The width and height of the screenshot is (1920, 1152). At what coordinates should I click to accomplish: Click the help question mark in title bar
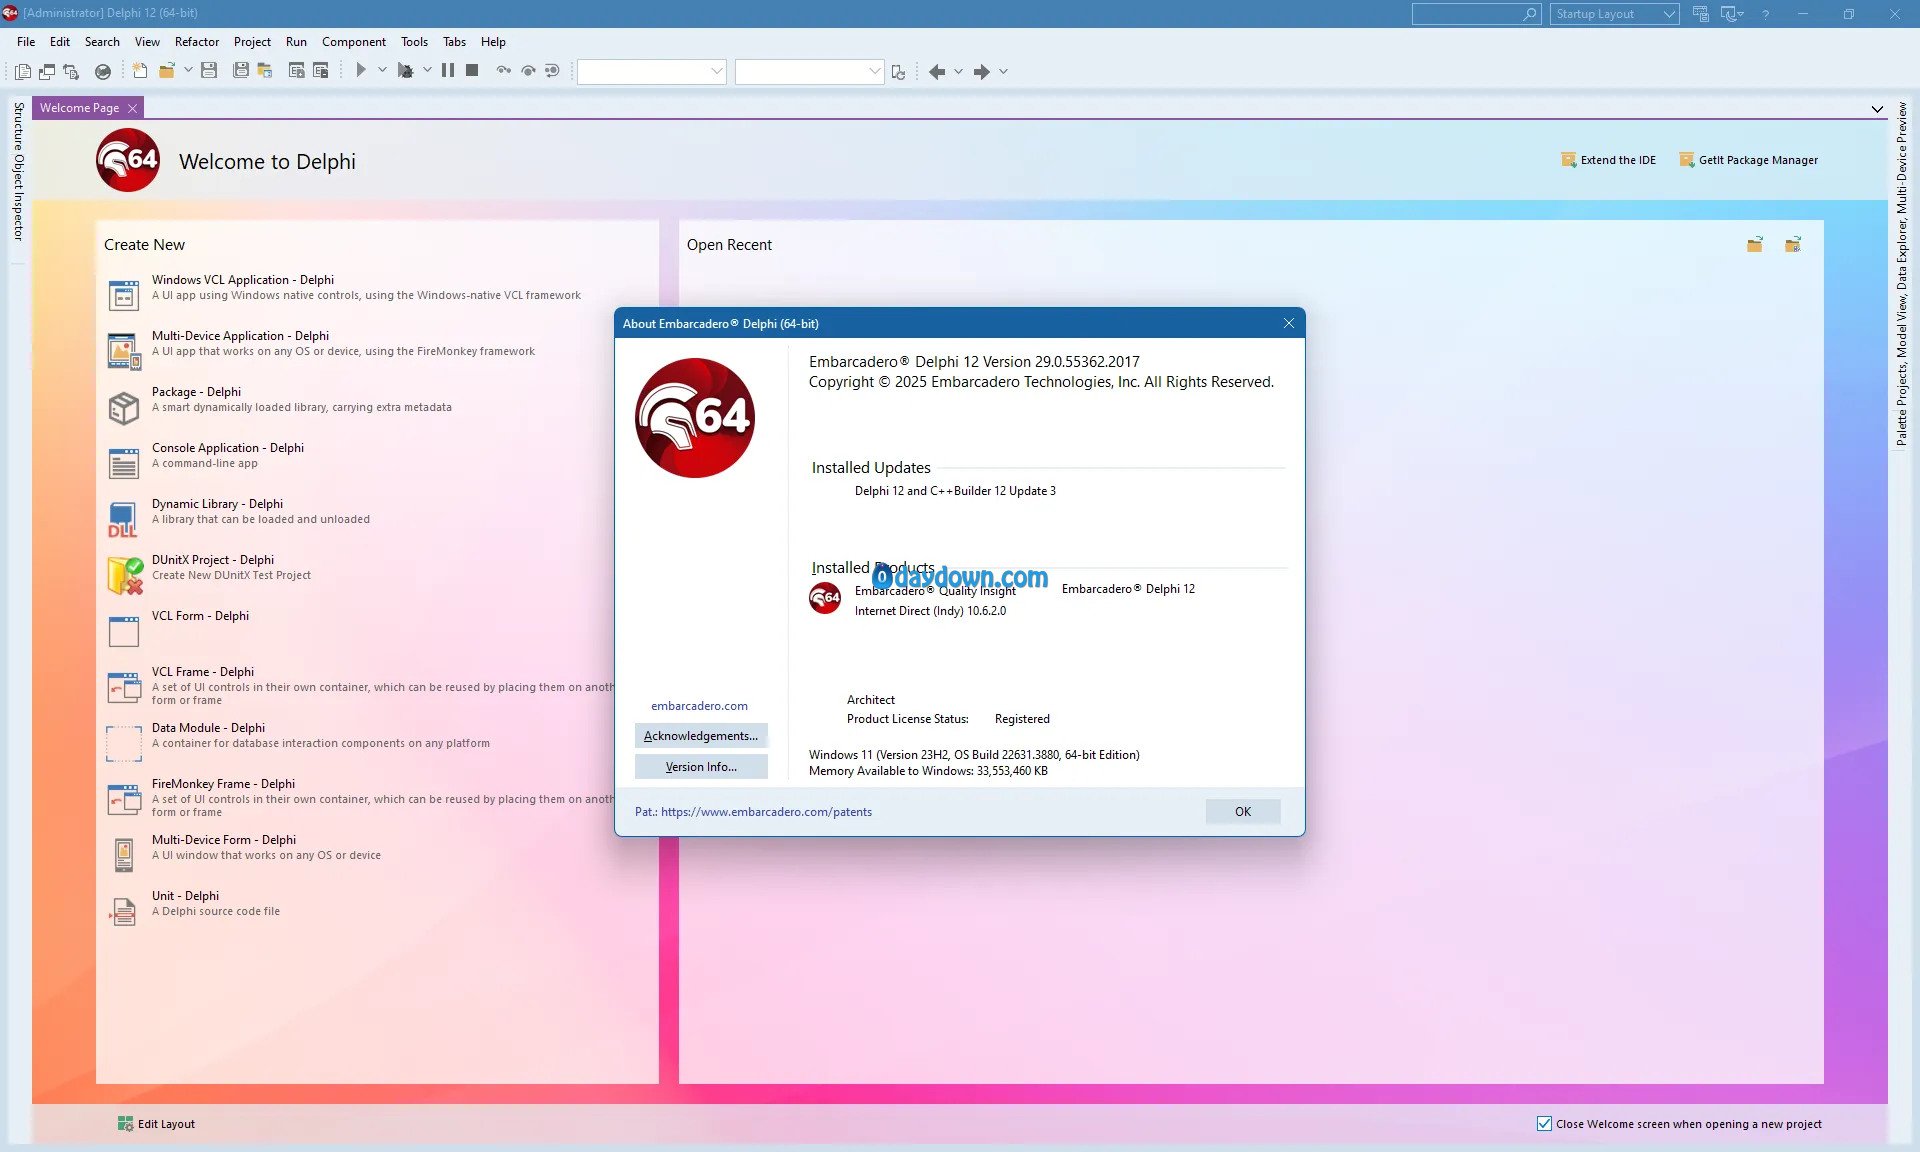[1766, 14]
